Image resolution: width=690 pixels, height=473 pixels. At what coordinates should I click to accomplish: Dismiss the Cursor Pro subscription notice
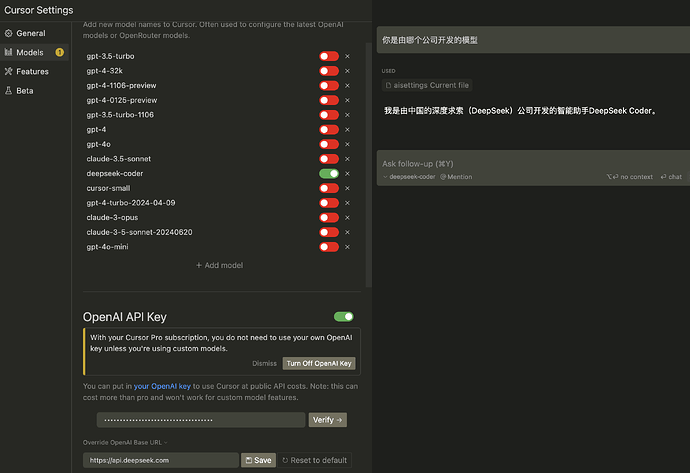(264, 363)
